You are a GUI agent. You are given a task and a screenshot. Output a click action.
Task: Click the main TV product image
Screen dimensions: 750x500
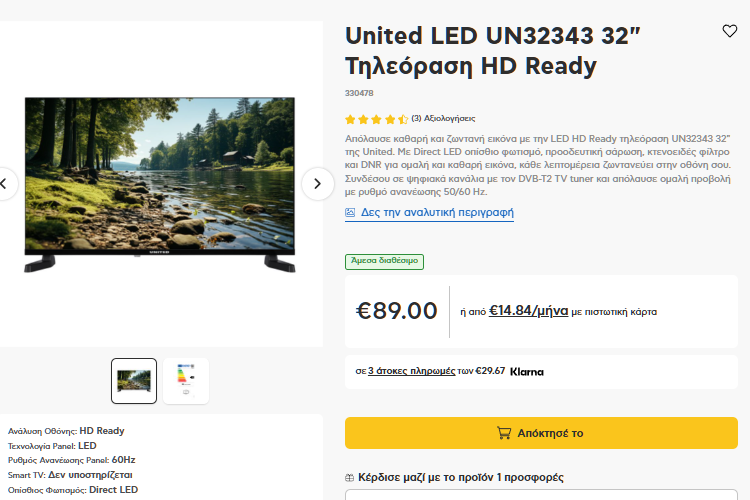coord(160,183)
